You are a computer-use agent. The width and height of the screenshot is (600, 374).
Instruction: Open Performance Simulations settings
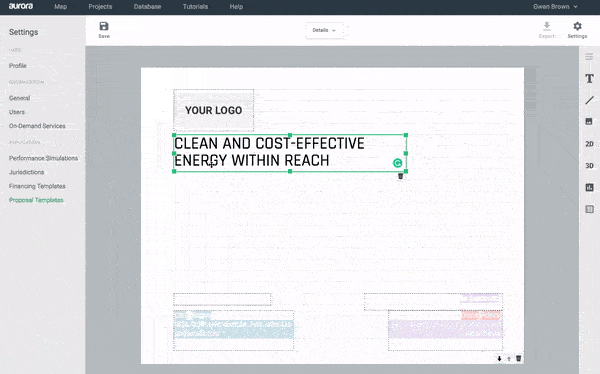[43, 158]
